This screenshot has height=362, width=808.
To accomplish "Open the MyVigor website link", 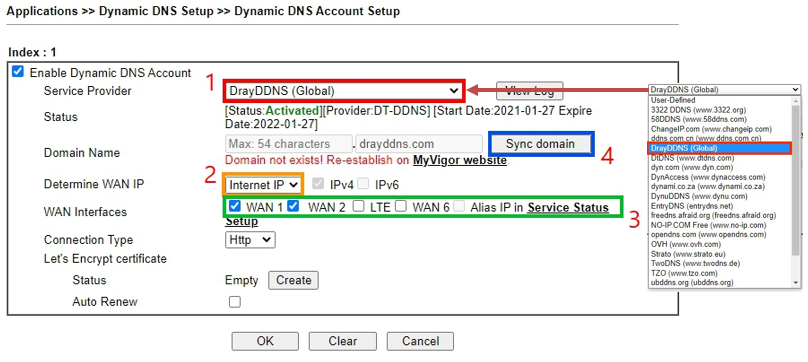I will (460, 160).
